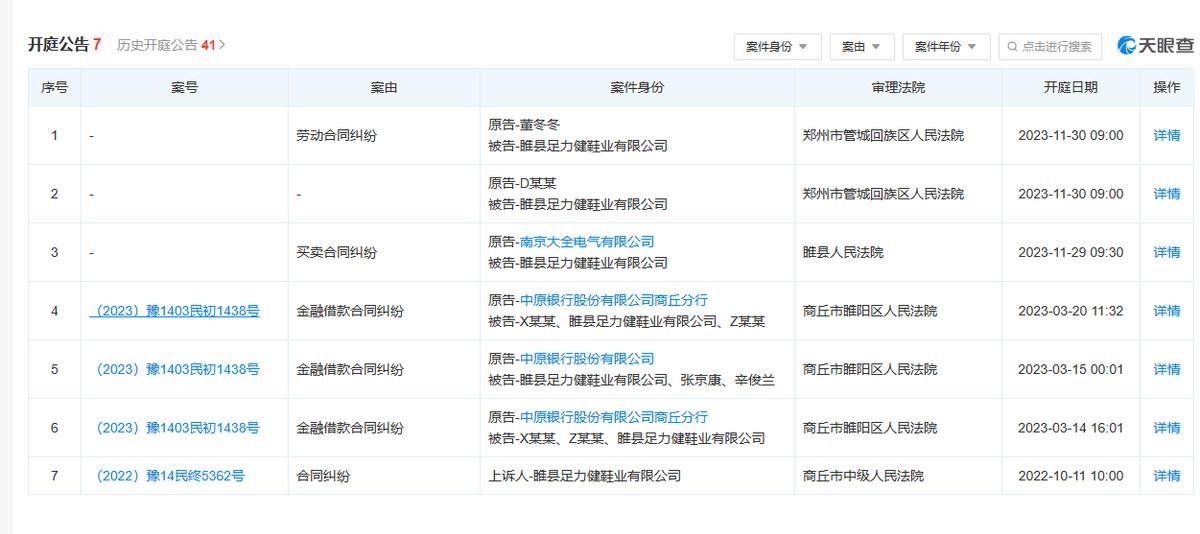Select the 开庭公告 7 tab
Screen dimensions: 1200x534
tap(64, 45)
